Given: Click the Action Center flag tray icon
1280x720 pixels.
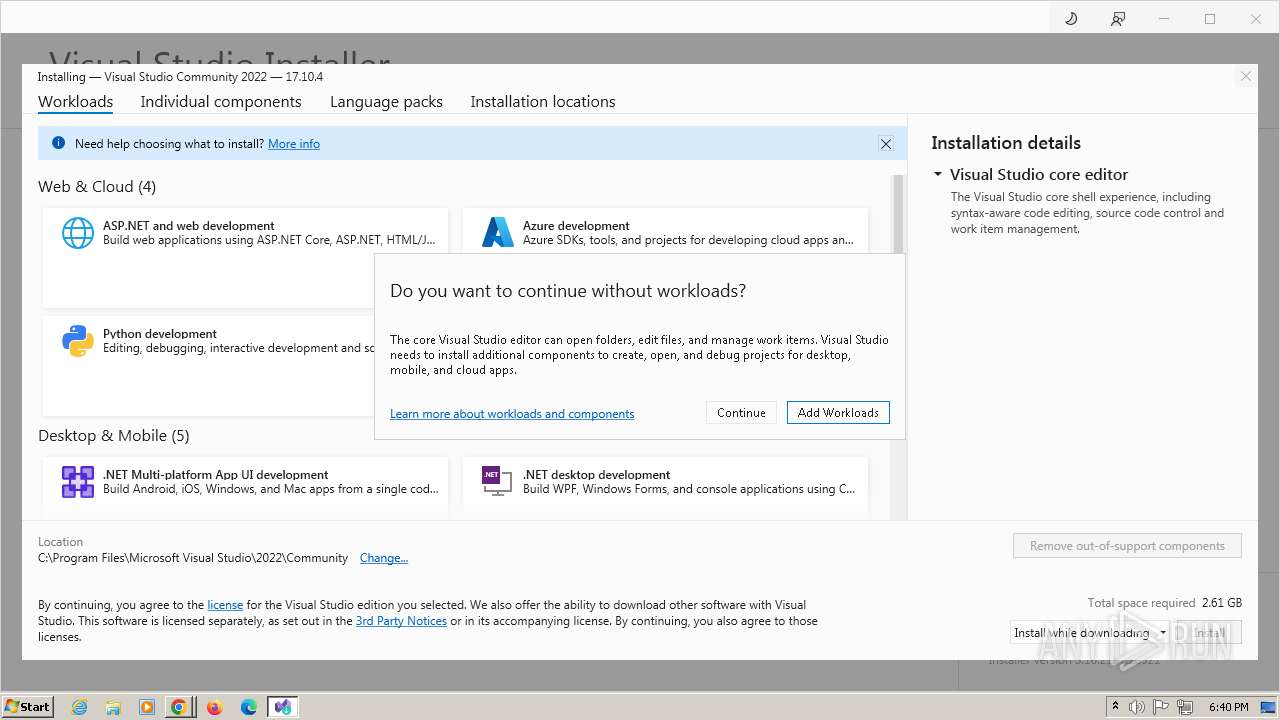Looking at the screenshot, I should (x=1162, y=707).
